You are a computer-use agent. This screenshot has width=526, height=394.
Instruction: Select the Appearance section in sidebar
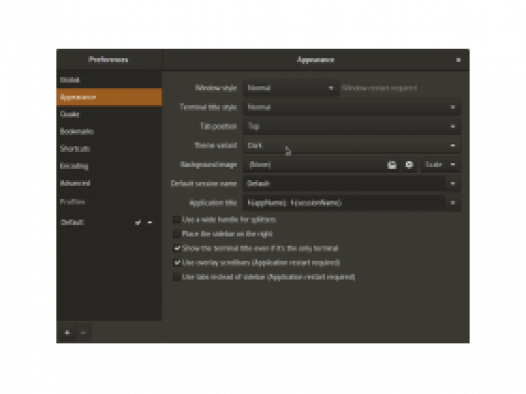click(x=109, y=97)
